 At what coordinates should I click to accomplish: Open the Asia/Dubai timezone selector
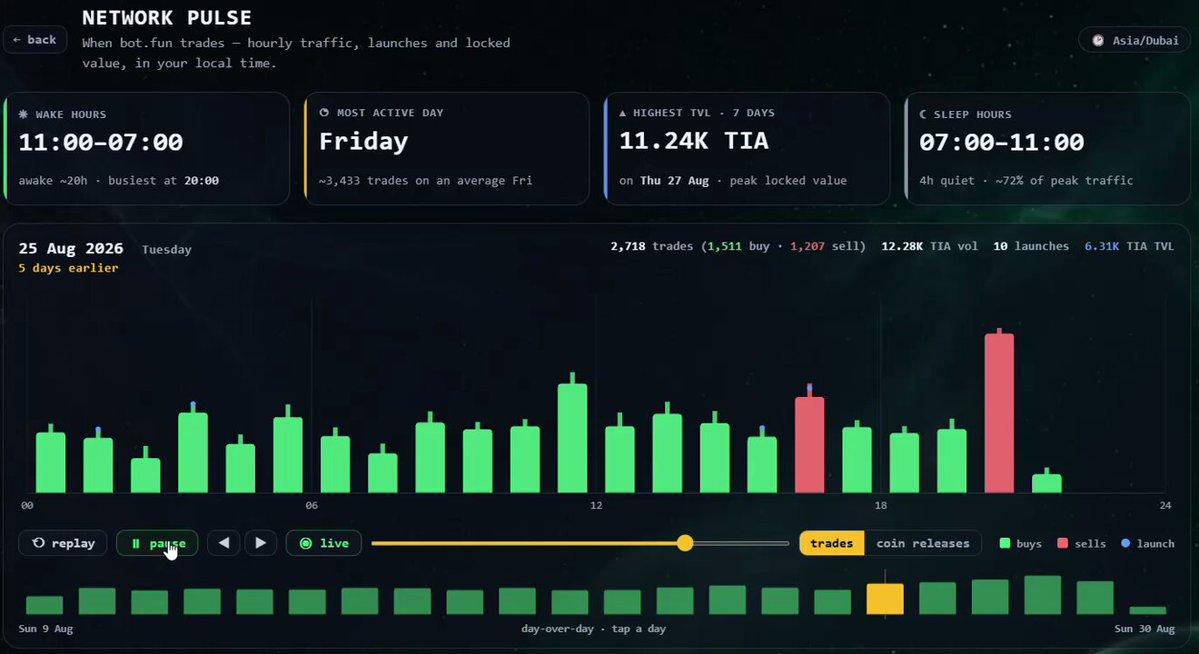(1135, 41)
